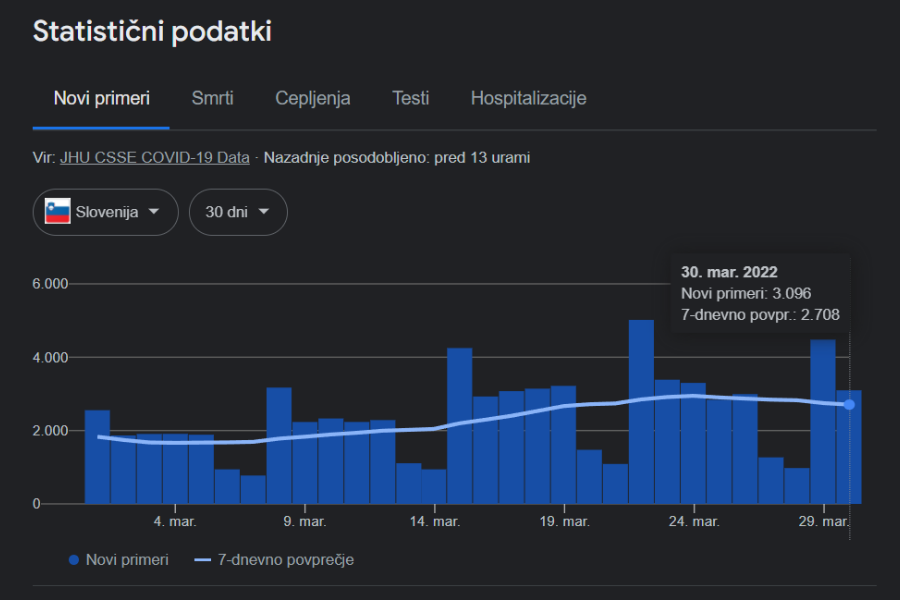Click the Slovenian flag icon
900x600 pixels.
tap(57, 211)
